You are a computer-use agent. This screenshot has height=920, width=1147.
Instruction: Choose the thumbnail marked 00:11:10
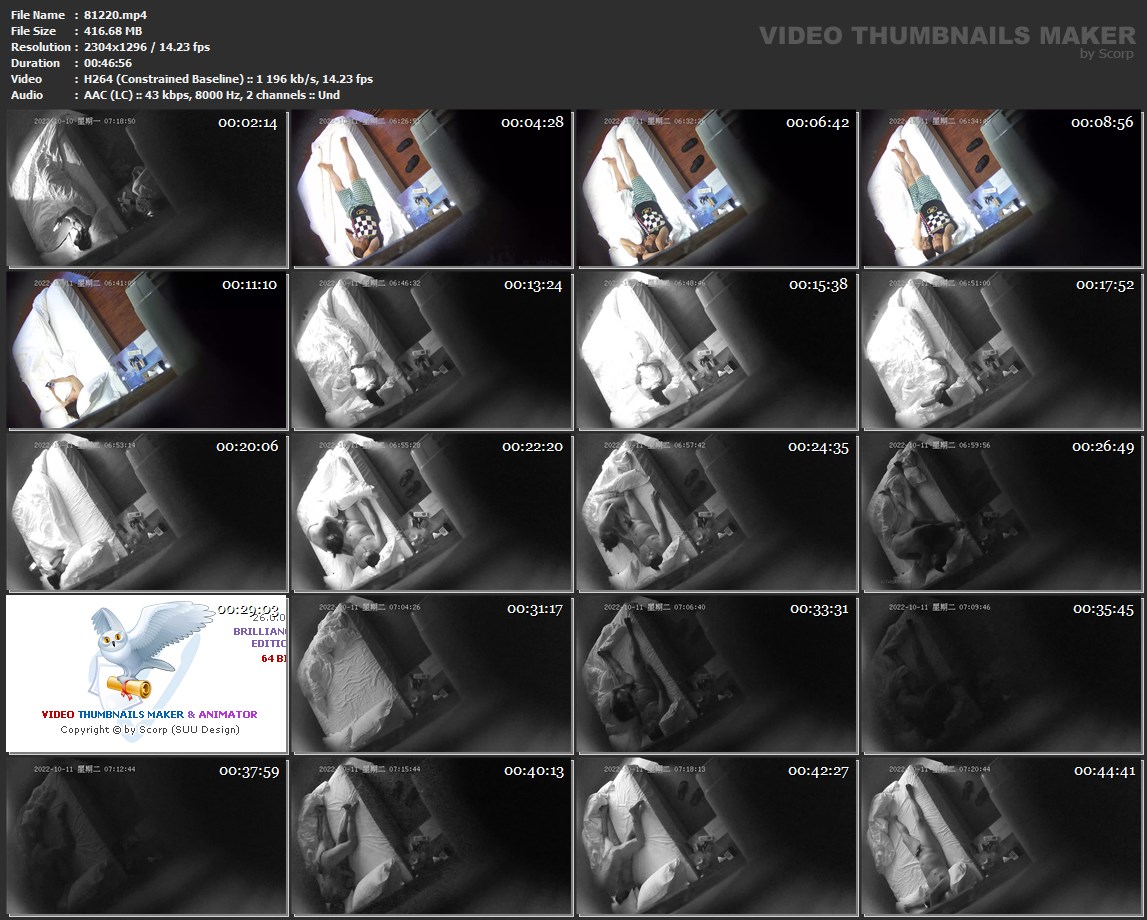pyautogui.click(x=147, y=350)
